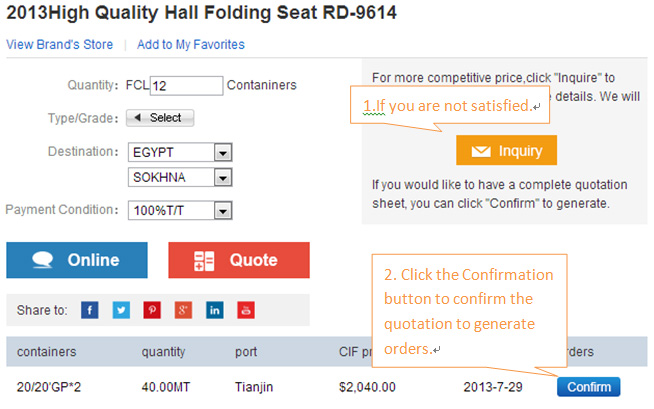Click Add to My Favorites link
The image size is (654, 409).
pos(191,44)
